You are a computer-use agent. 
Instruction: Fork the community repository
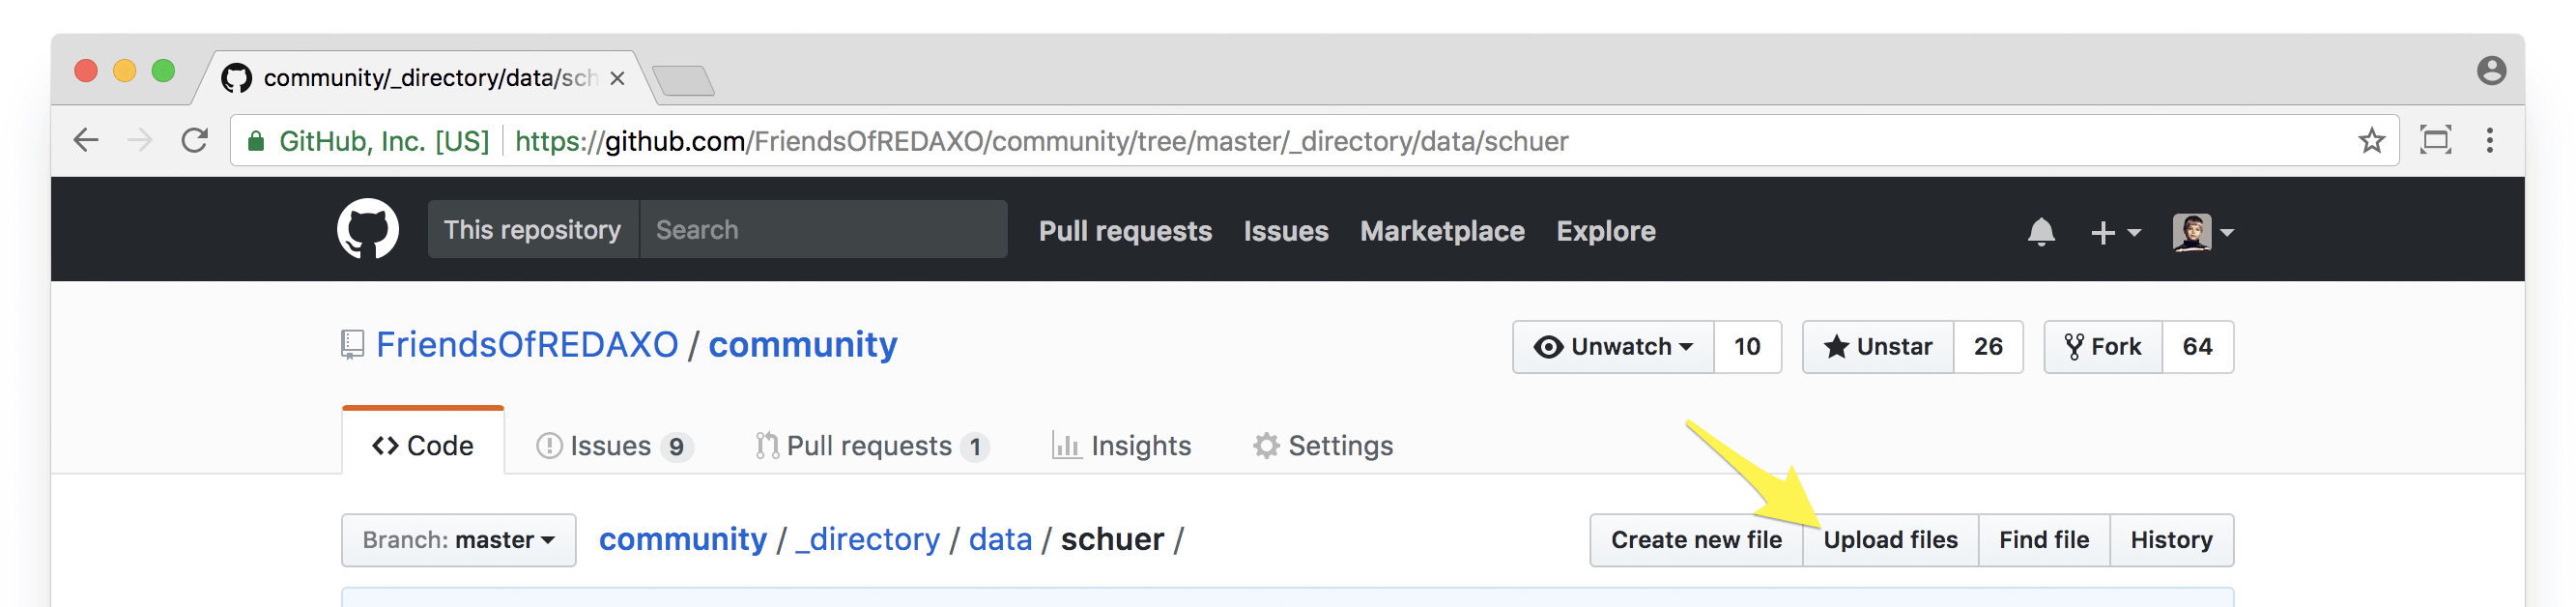click(2103, 347)
